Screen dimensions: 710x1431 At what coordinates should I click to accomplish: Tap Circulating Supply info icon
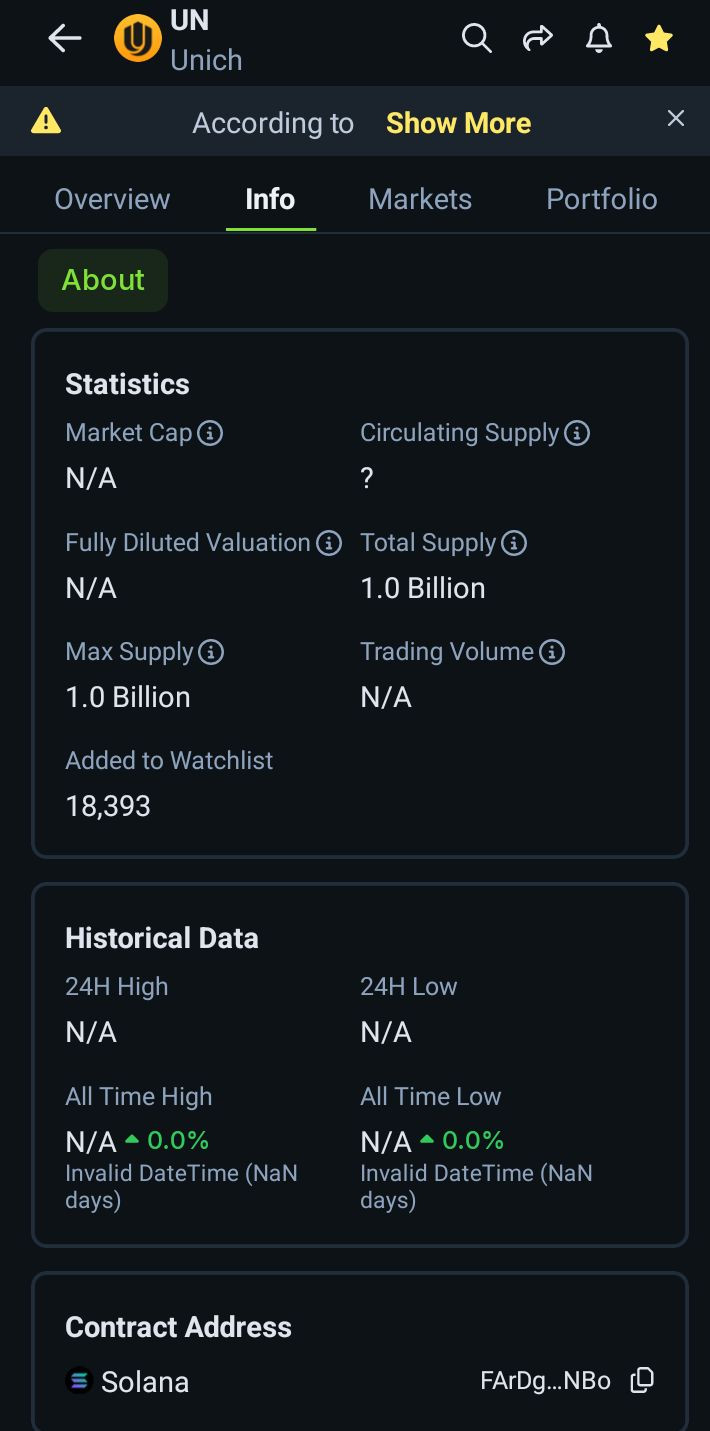pos(577,433)
